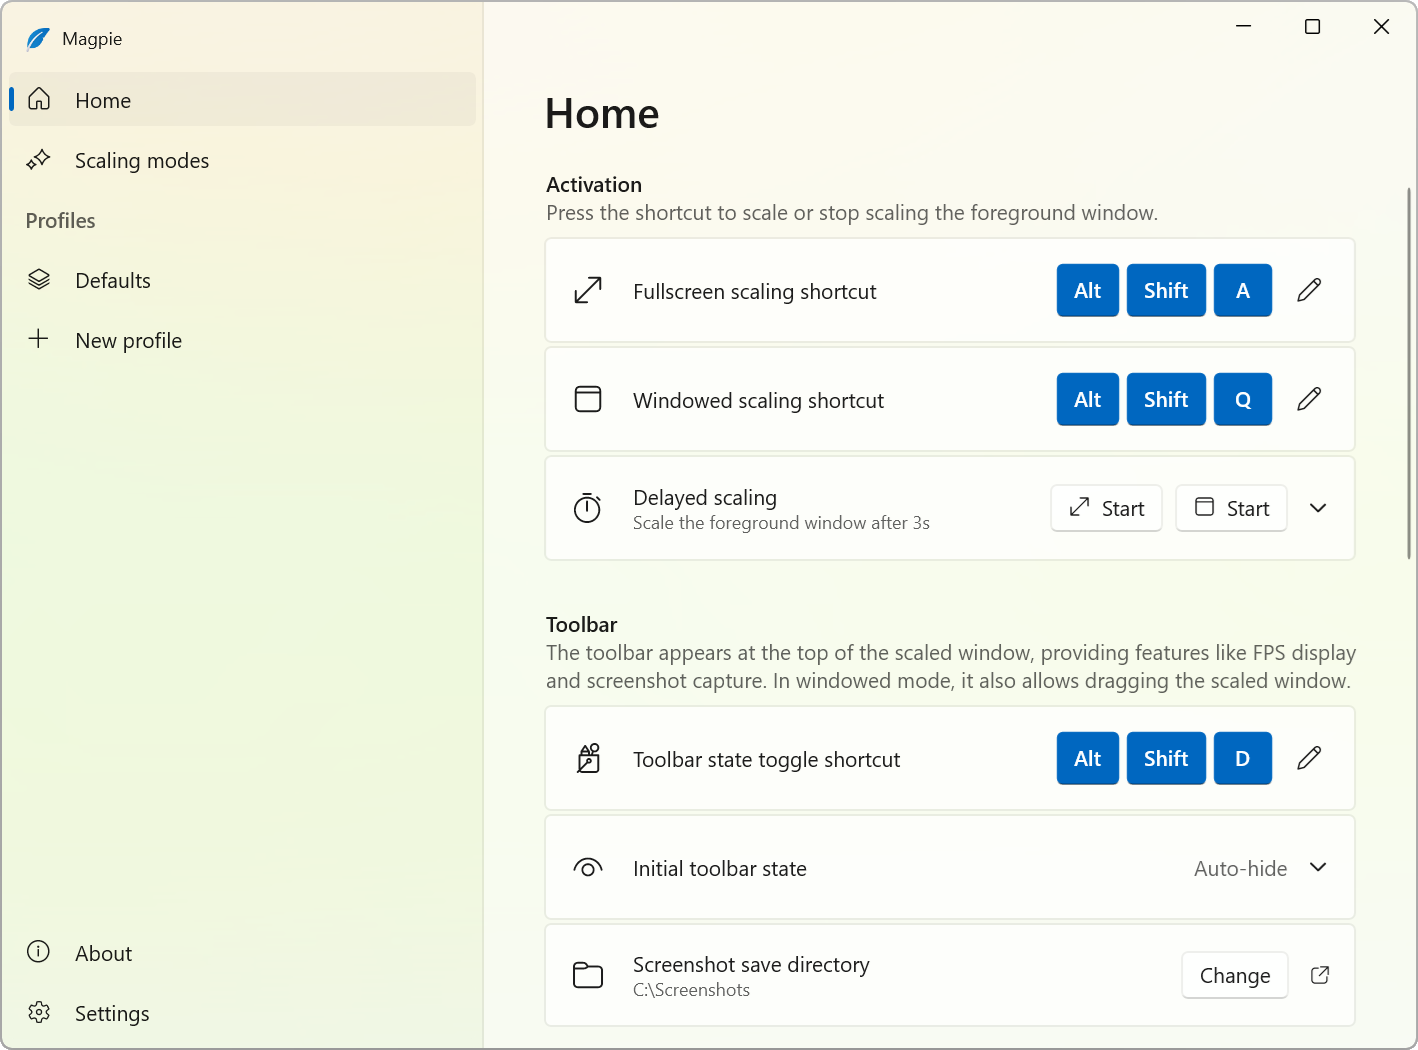
Task: Click the Delayed scaling stopwatch icon
Action: coord(588,508)
